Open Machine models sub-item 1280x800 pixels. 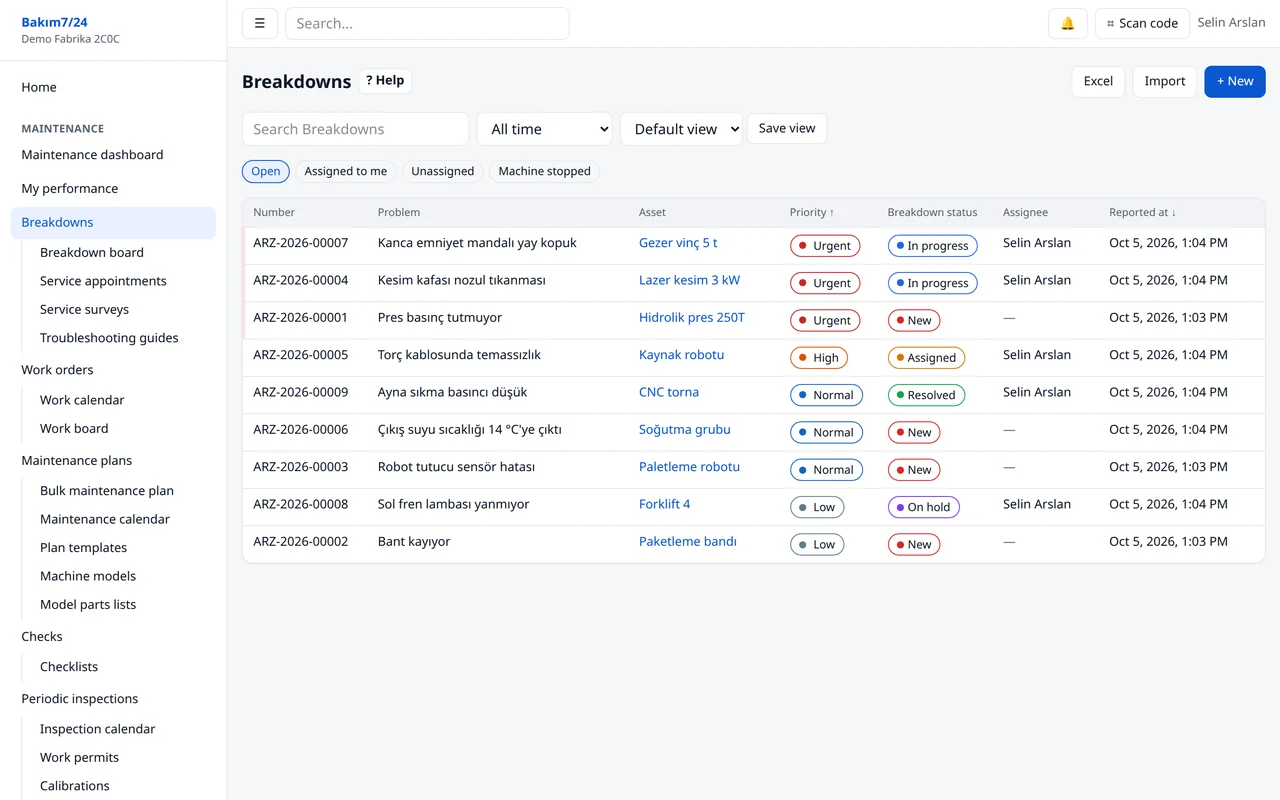88,576
